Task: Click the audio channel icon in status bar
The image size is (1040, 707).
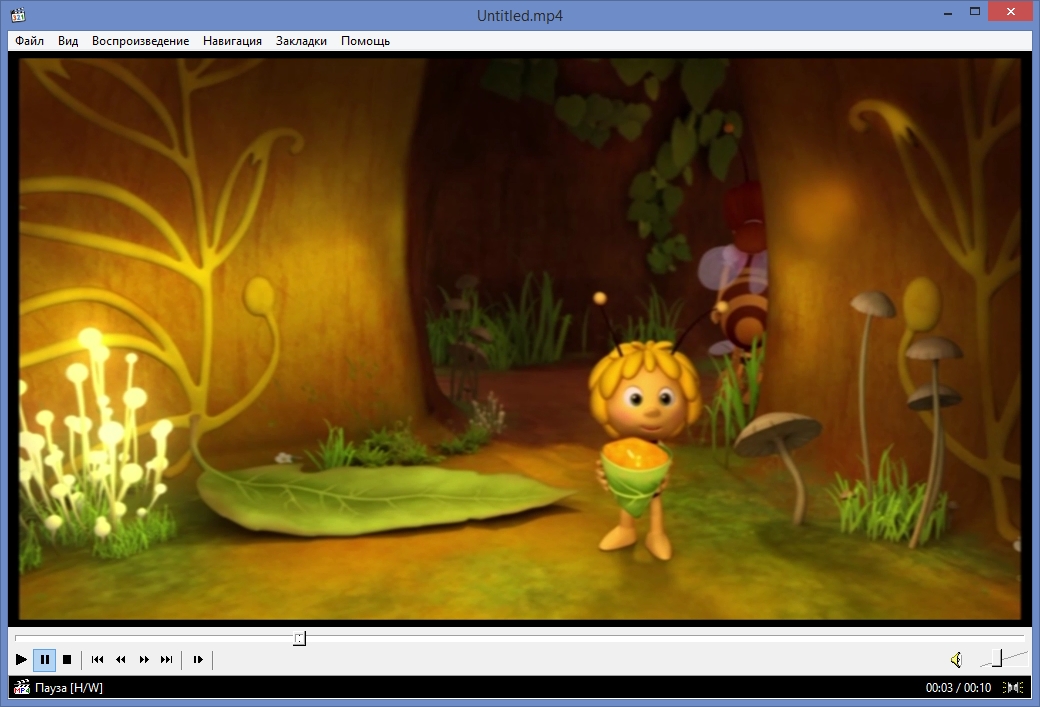Action: [x=1013, y=688]
